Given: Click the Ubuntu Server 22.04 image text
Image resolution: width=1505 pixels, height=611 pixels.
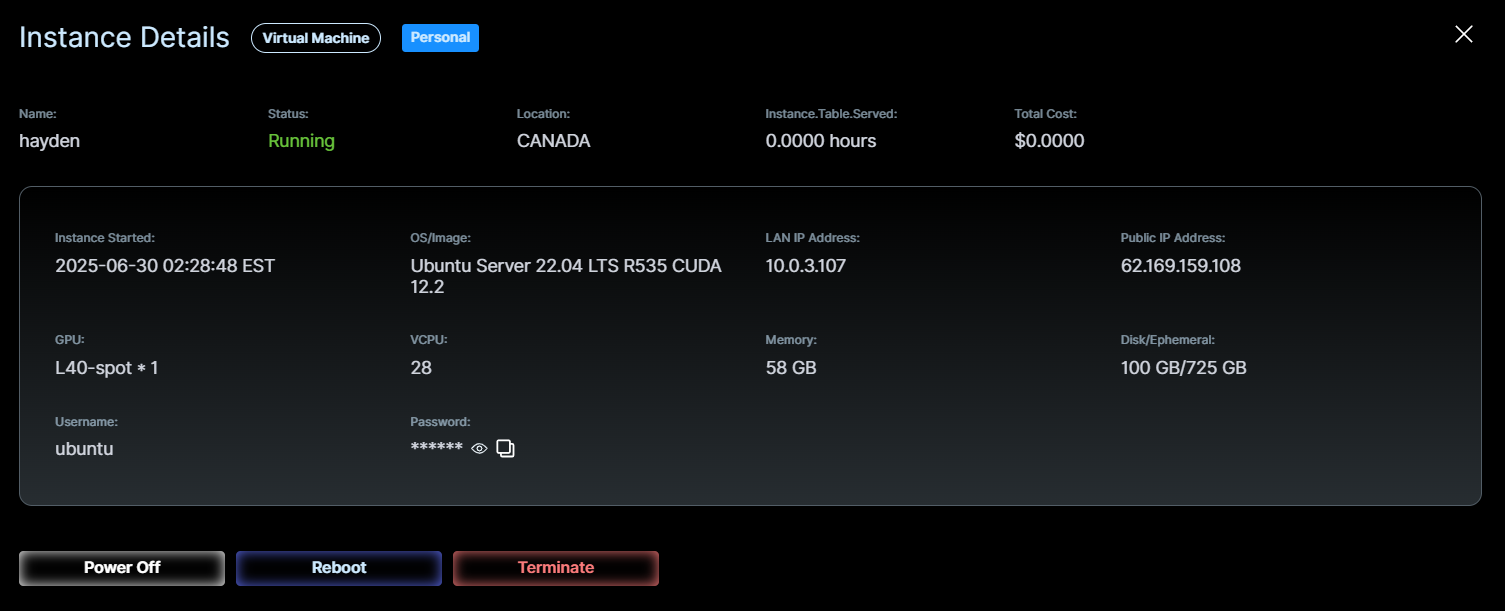Looking at the screenshot, I should point(566,276).
